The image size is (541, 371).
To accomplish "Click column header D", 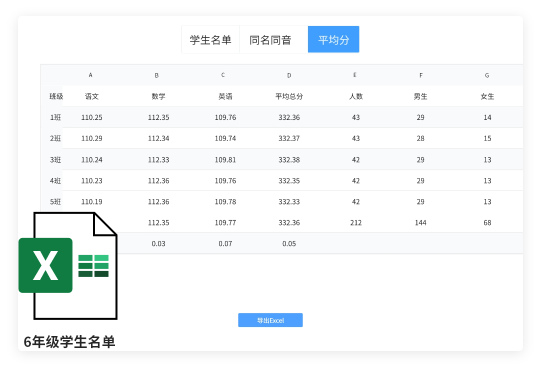I will tap(289, 75).
